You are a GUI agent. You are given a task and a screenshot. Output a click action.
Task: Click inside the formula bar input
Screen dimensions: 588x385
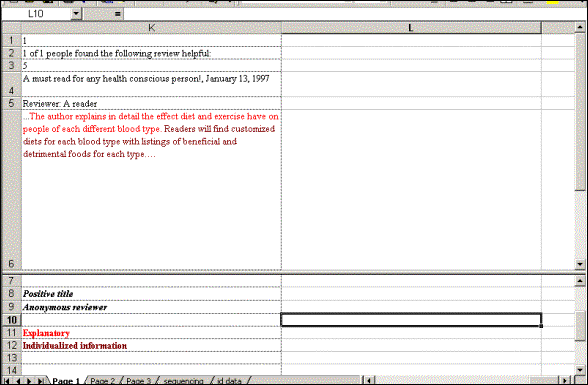click(x=354, y=14)
